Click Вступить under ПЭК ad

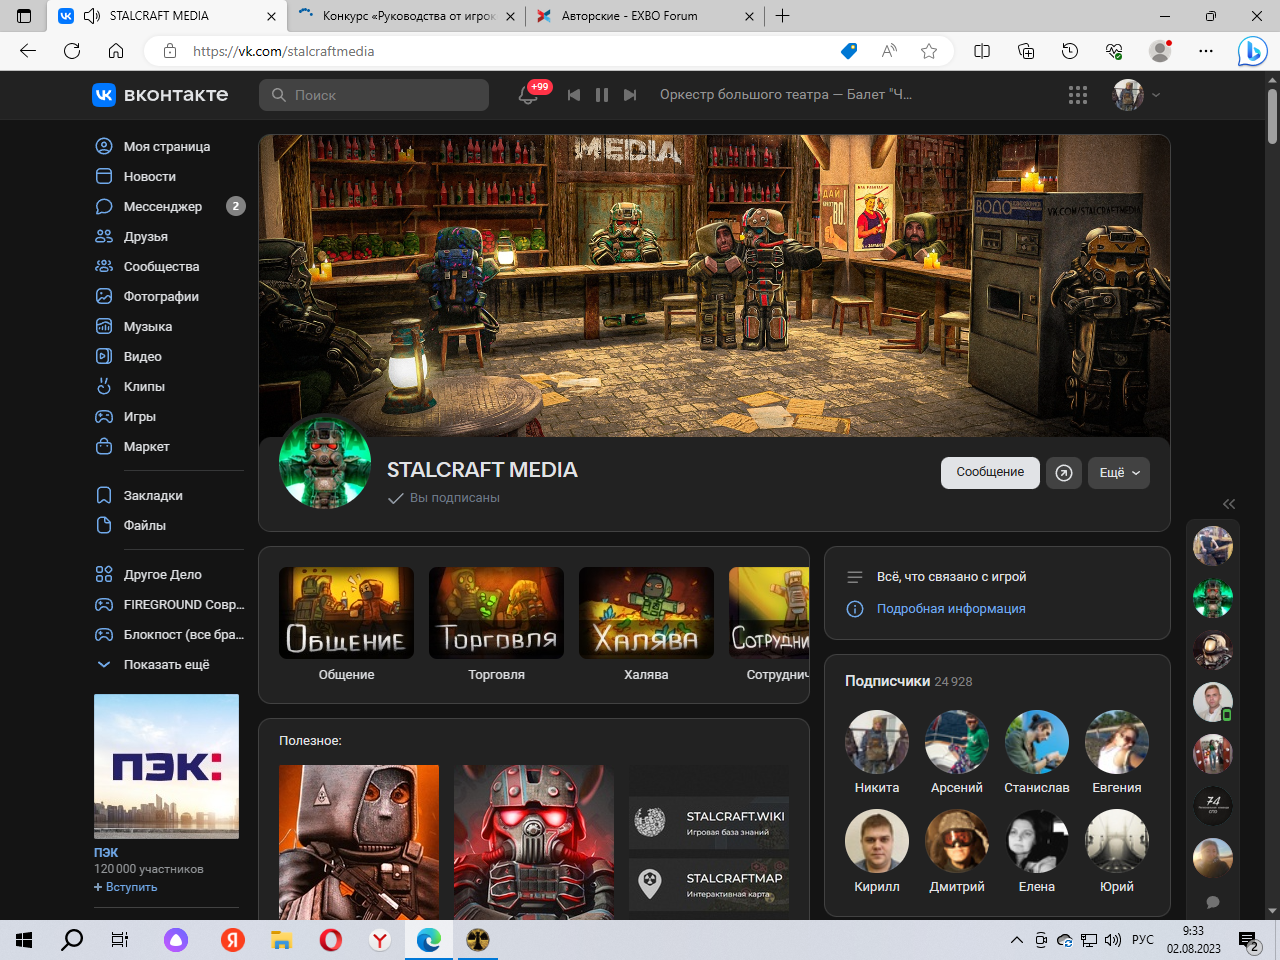click(126, 887)
